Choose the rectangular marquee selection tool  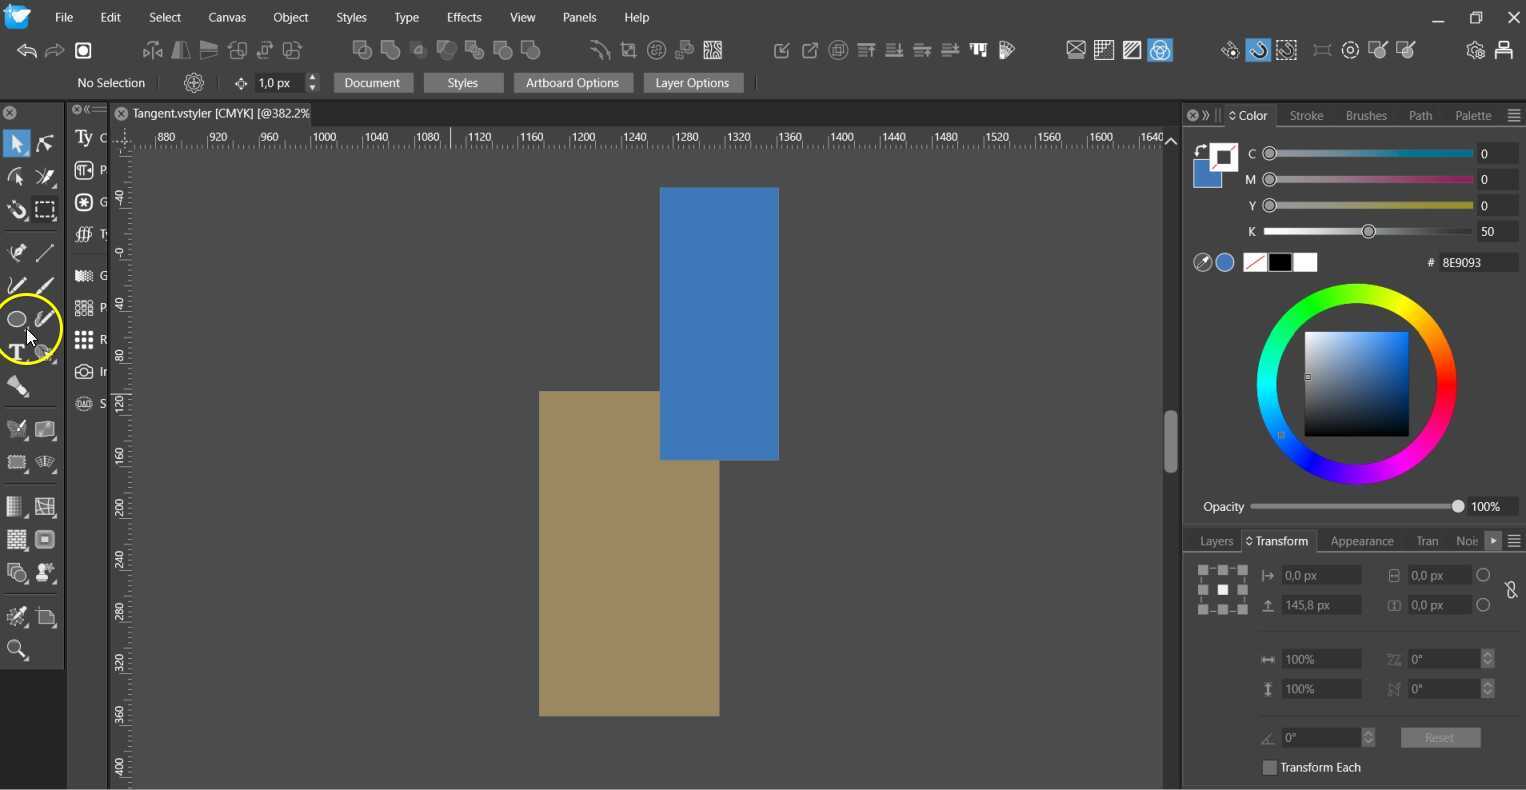45,209
